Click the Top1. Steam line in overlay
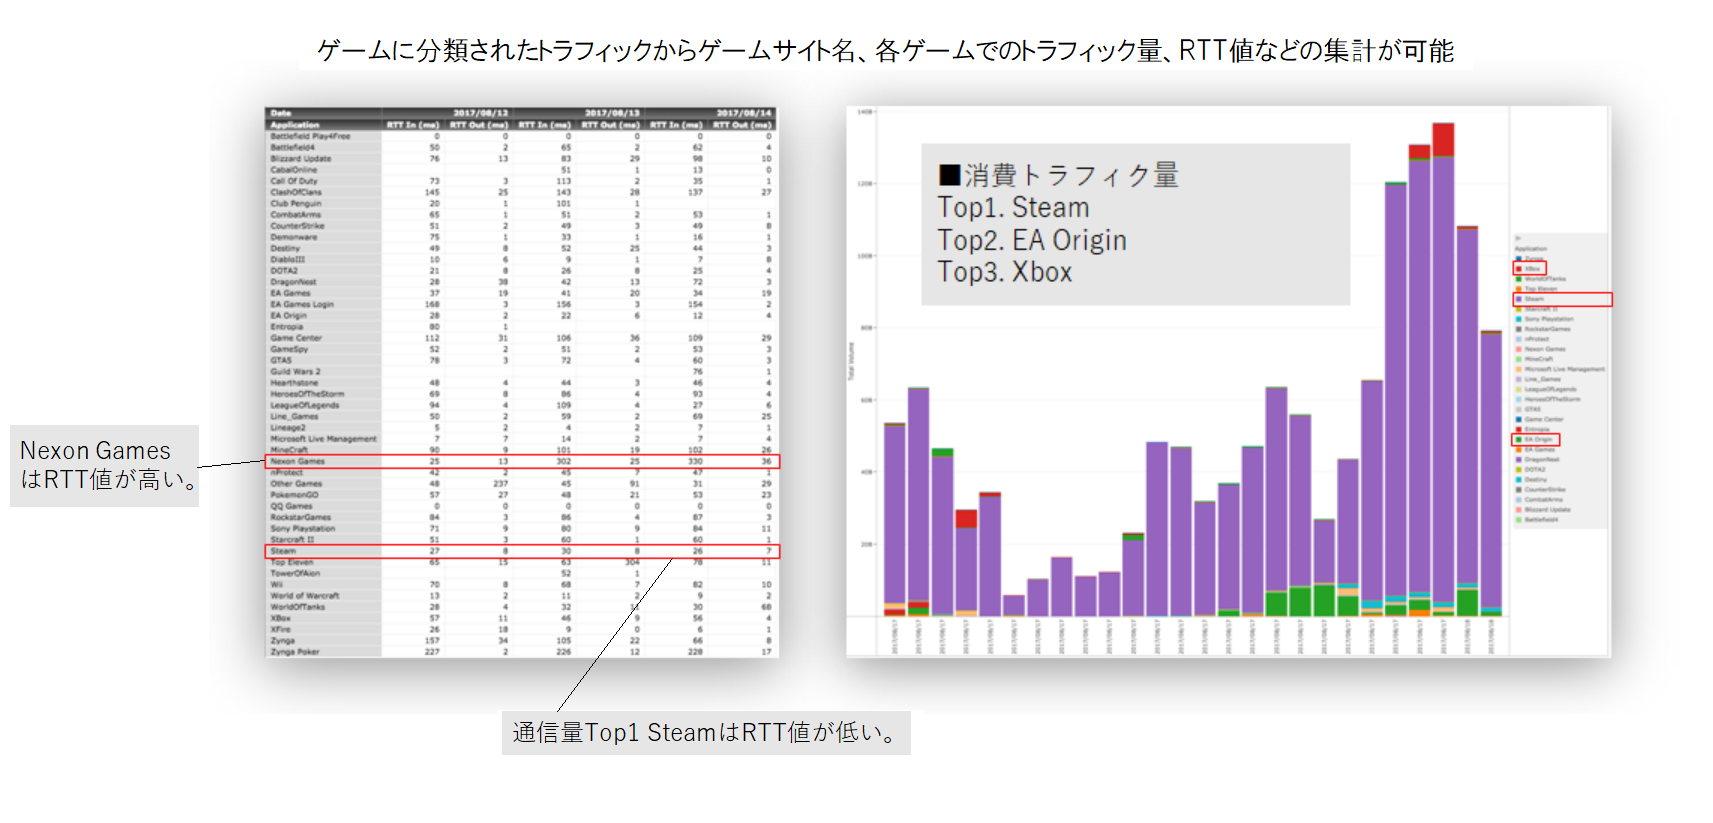Image resolution: width=1713 pixels, height=823 pixels. point(1013,207)
